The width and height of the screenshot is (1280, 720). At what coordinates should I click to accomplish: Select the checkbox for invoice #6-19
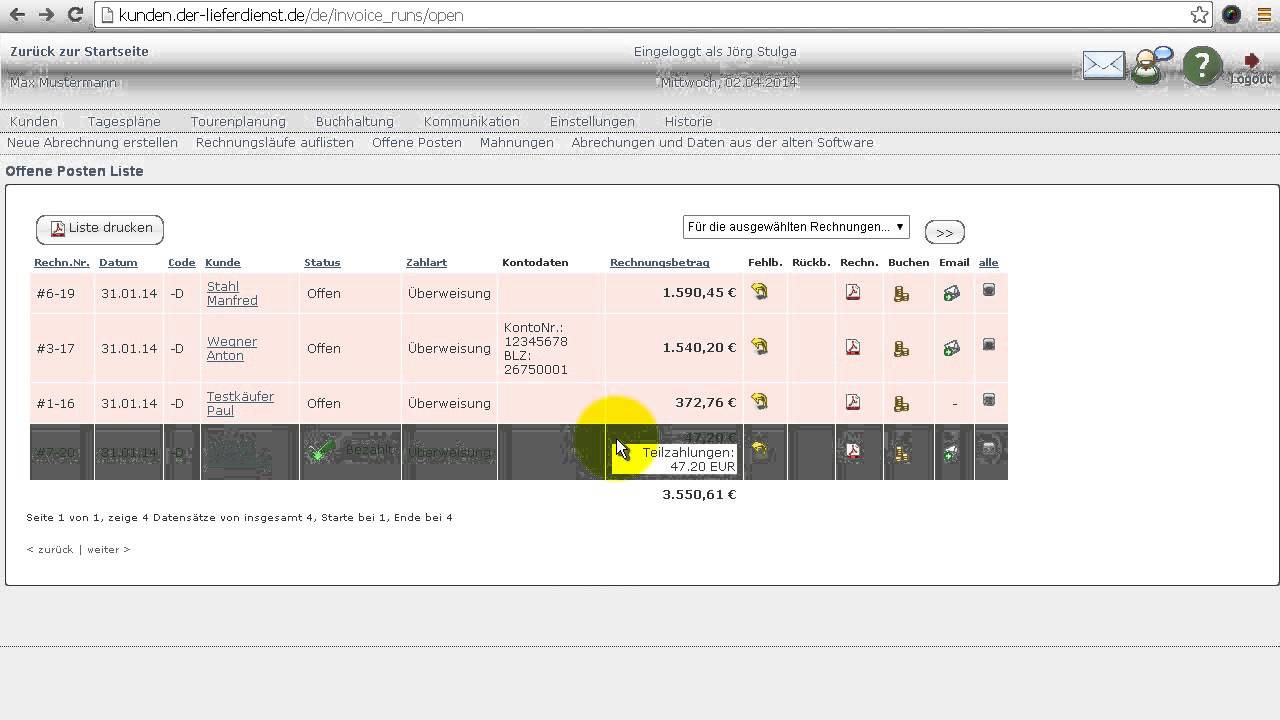tap(989, 290)
